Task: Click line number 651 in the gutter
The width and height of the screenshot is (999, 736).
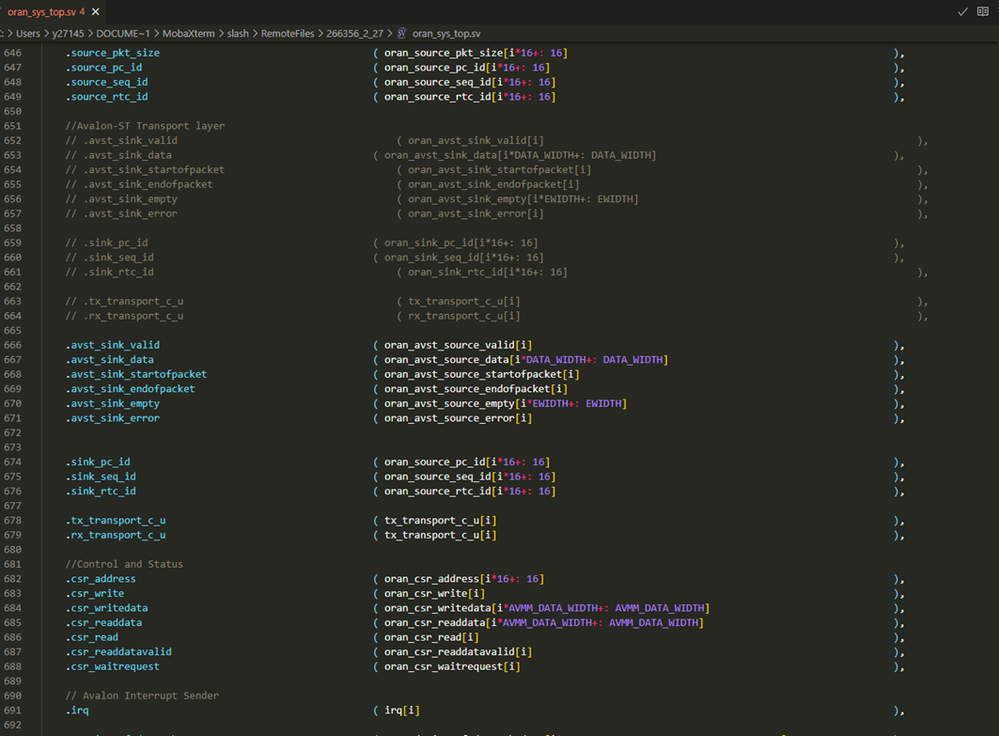Action: click(12, 126)
